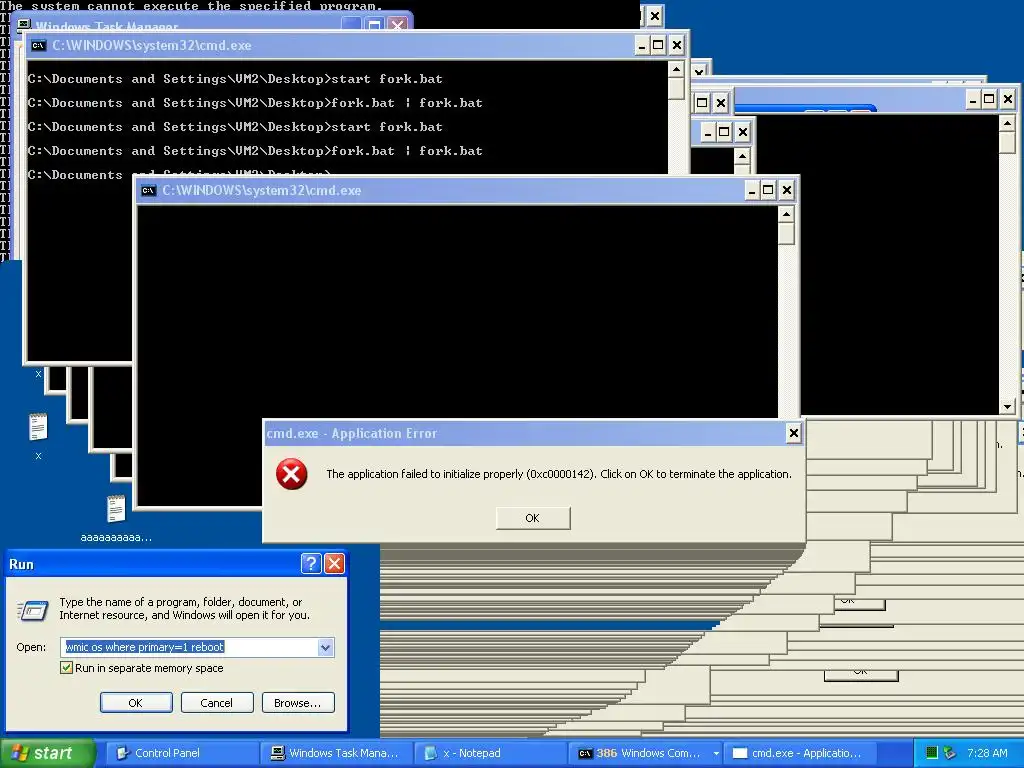Close the front cmd.exe window
Screen dimensions: 1024x768
pyautogui.click(x=787, y=190)
